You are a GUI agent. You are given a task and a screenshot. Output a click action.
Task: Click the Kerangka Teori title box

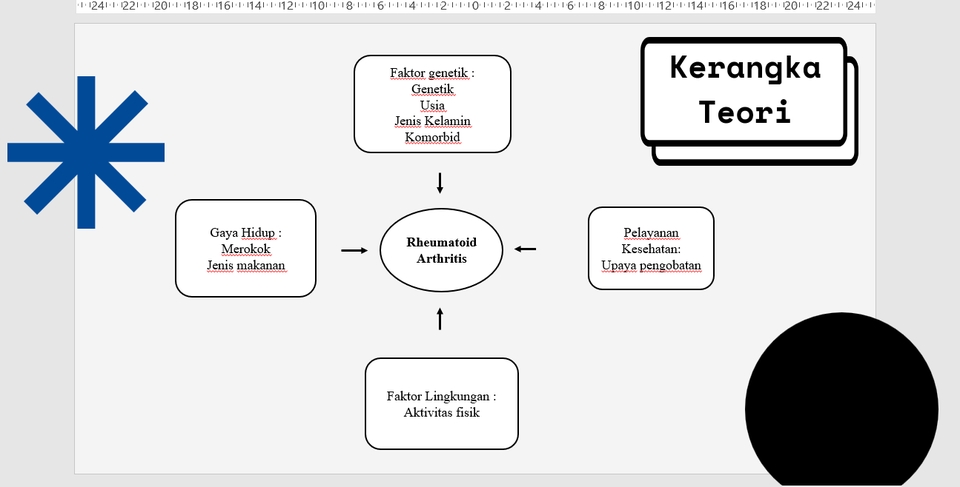[744, 91]
